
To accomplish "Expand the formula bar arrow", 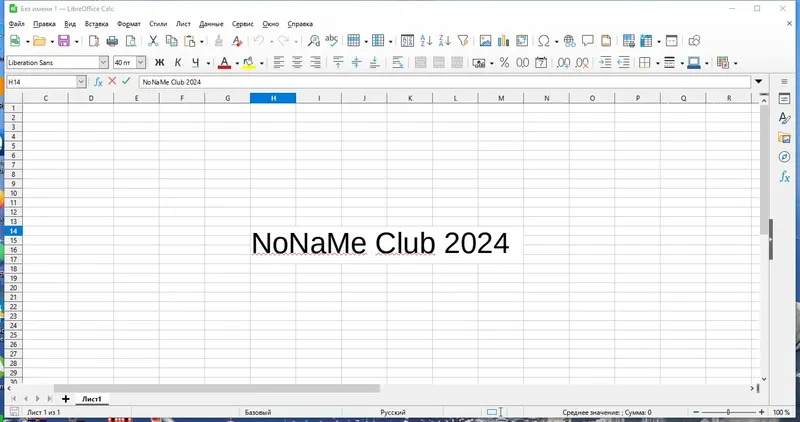I will (x=759, y=82).
